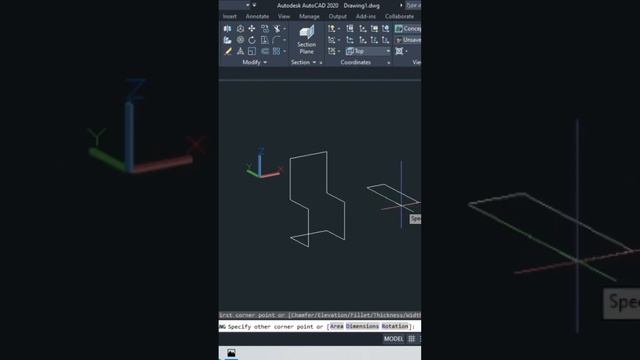Image resolution: width=640 pixels, height=360 pixels.
Task: Select the Fillet tool in Modify panel
Action: pos(276,40)
